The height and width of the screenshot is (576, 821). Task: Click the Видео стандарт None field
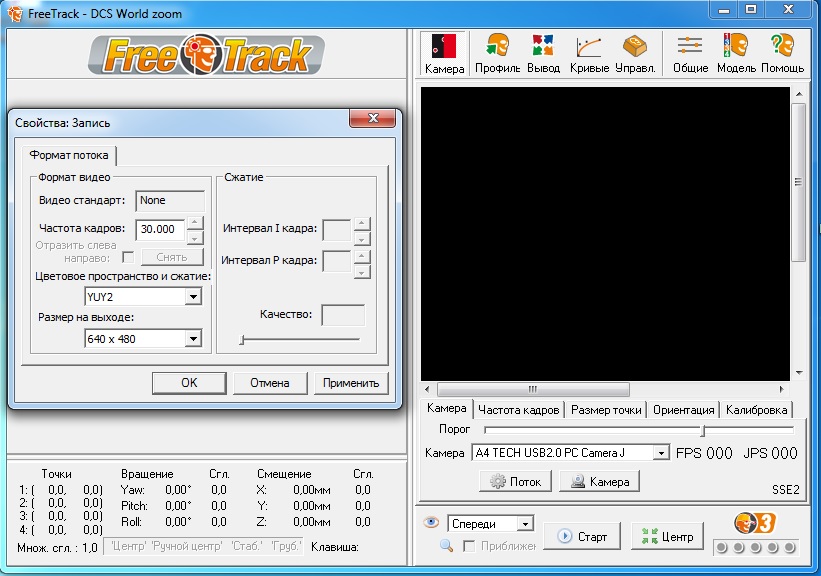[x=170, y=201]
